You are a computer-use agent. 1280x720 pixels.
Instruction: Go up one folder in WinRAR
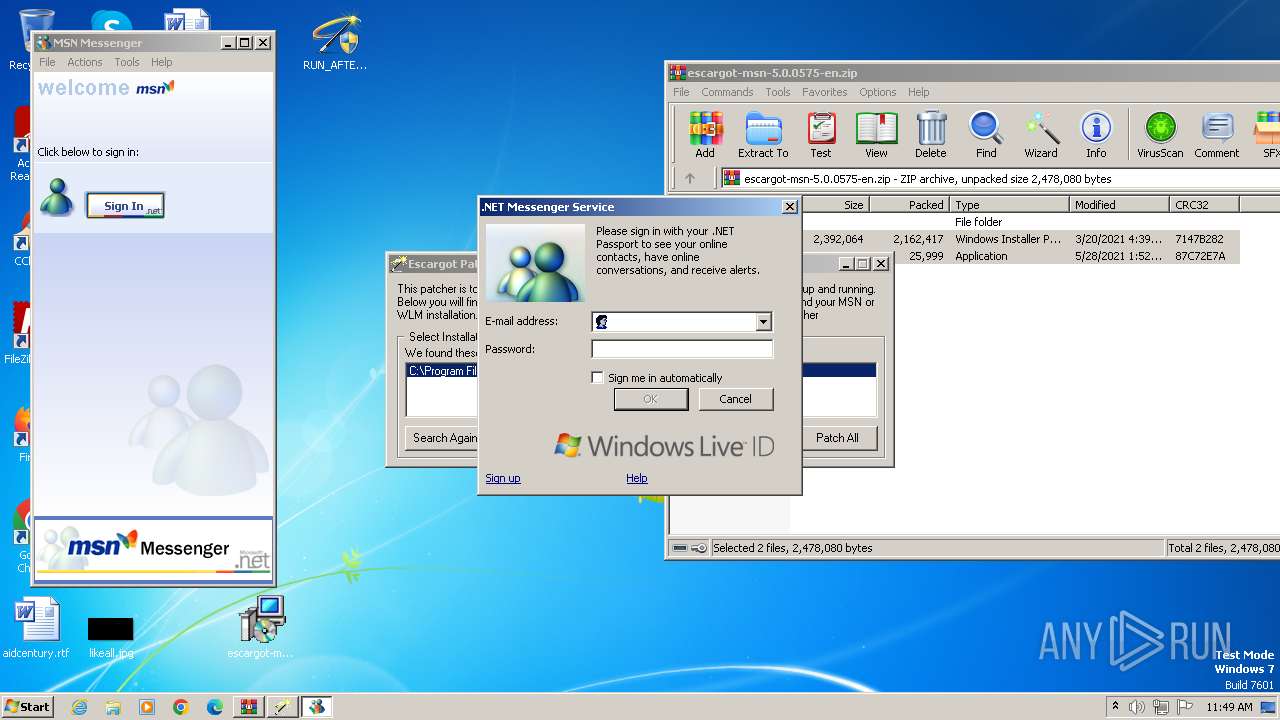(x=689, y=179)
